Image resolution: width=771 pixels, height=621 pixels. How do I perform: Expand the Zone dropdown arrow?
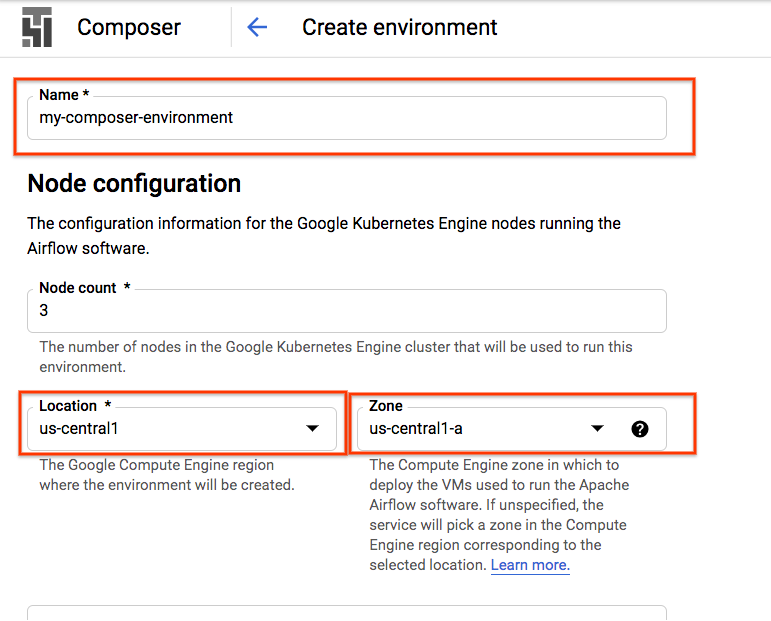pos(597,428)
